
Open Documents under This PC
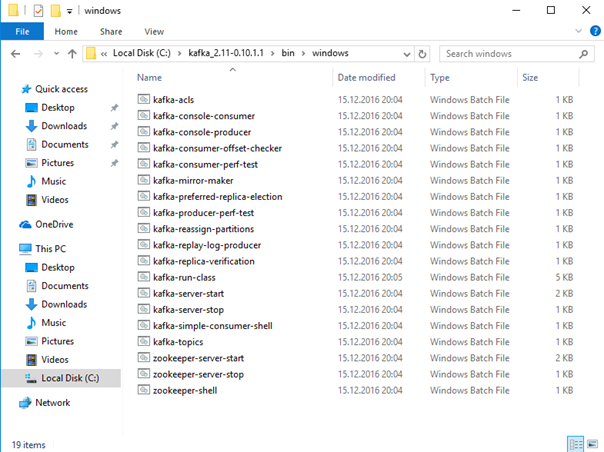65,286
